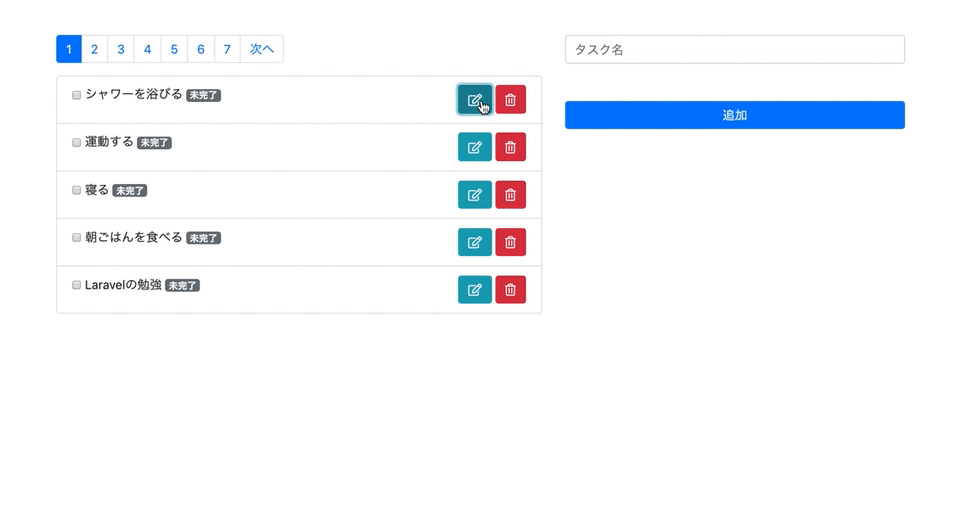Delete the シャワーを浴びる task
This screenshot has width=960, height=516.
pos(510,100)
